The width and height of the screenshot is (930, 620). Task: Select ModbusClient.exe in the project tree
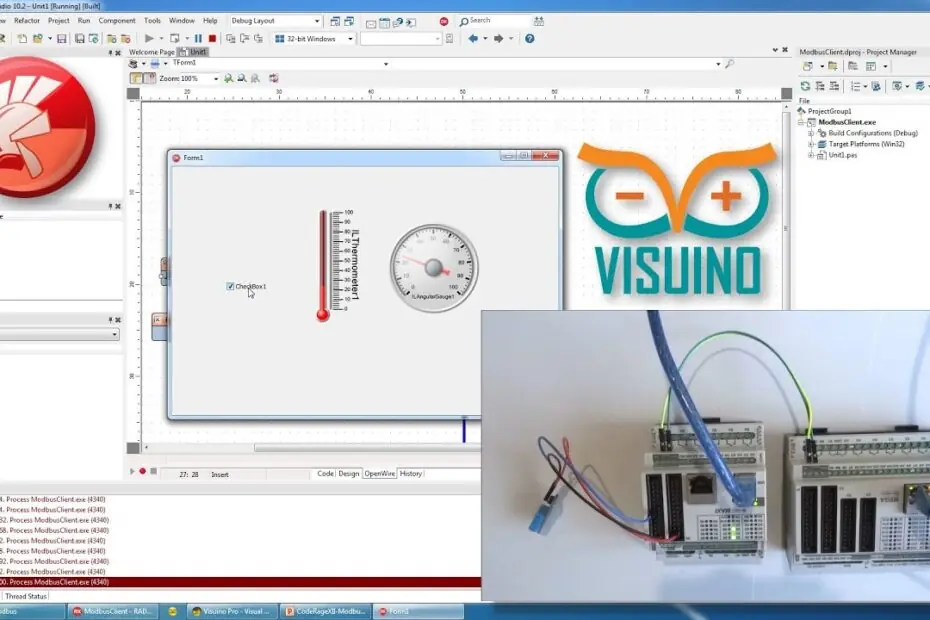(x=847, y=122)
